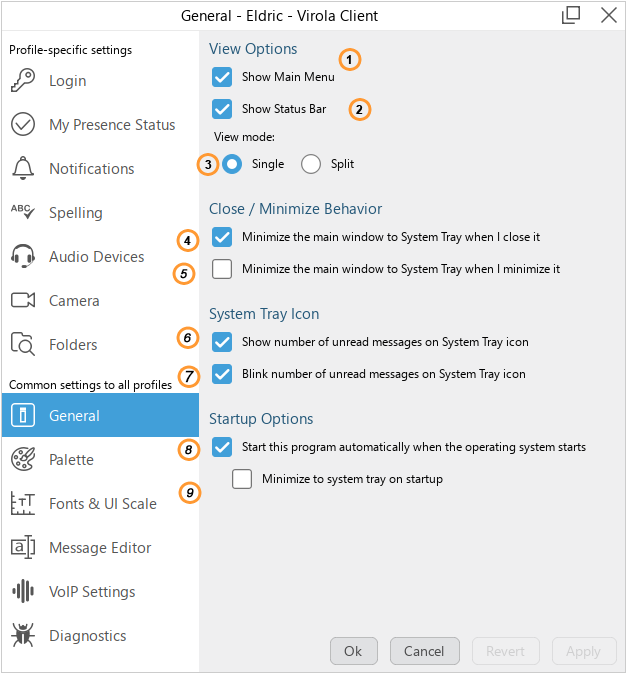Click the checkmark icon for My Presence Status
This screenshot has height=674, width=627.
[22, 125]
